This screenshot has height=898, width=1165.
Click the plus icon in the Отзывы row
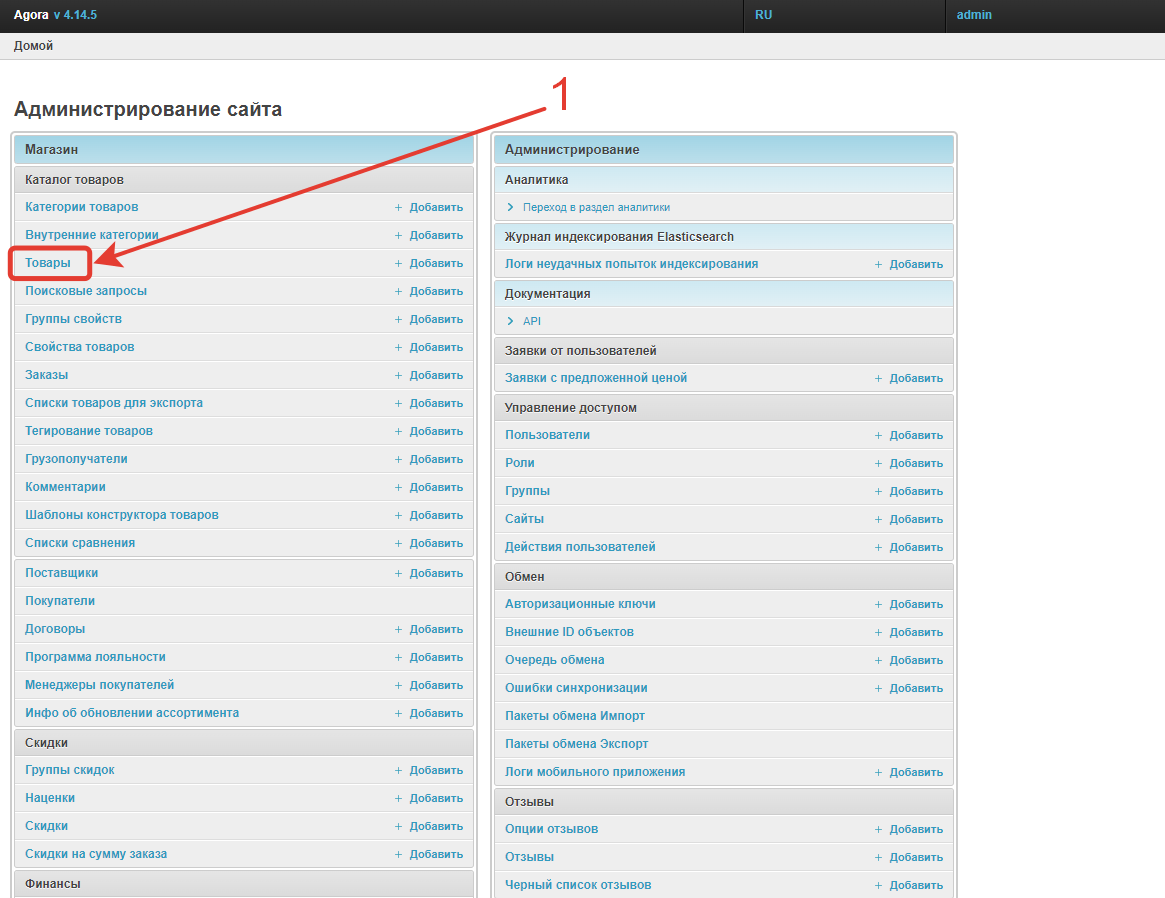[x=878, y=858]
